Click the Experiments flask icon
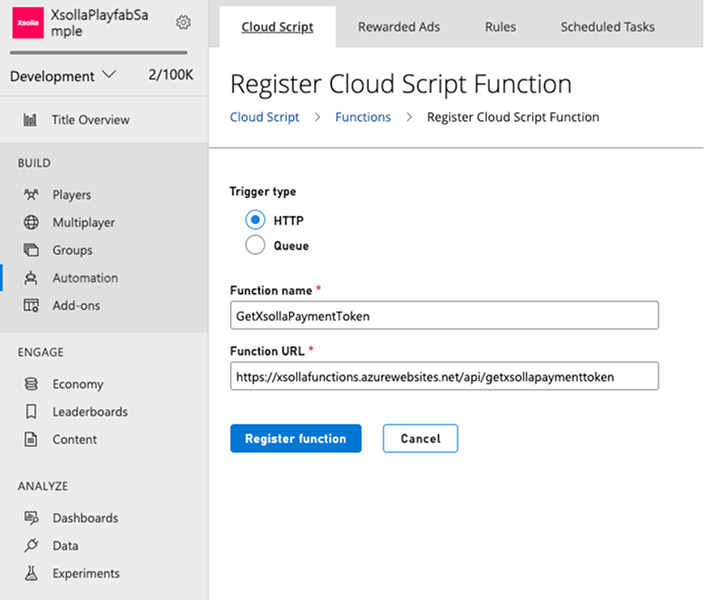The width and height of the screenshot is (704, 600). (31, 574)
